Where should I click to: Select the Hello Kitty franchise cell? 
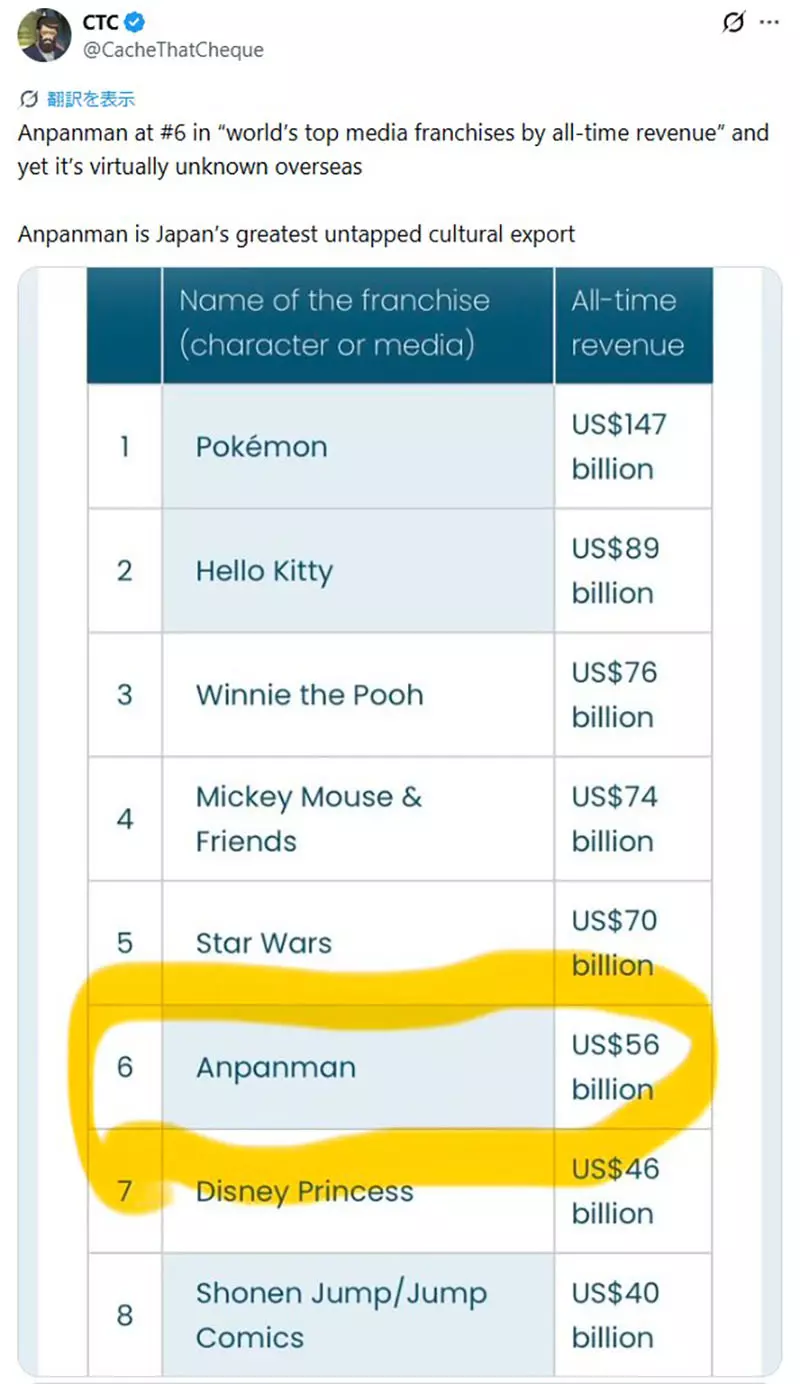[263, 571]
